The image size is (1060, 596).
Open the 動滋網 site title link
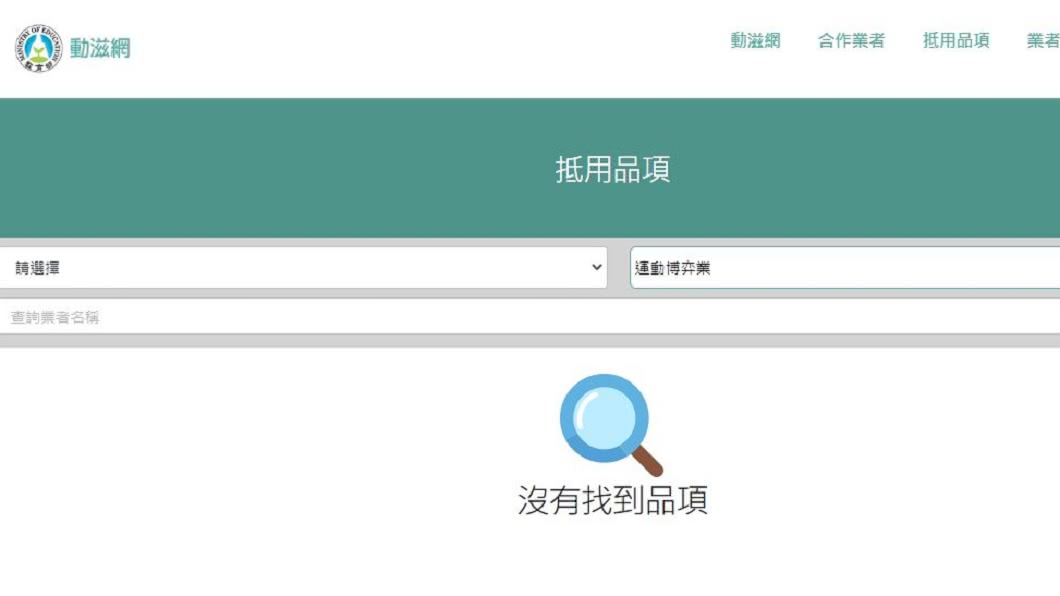[x=100, y=48]
